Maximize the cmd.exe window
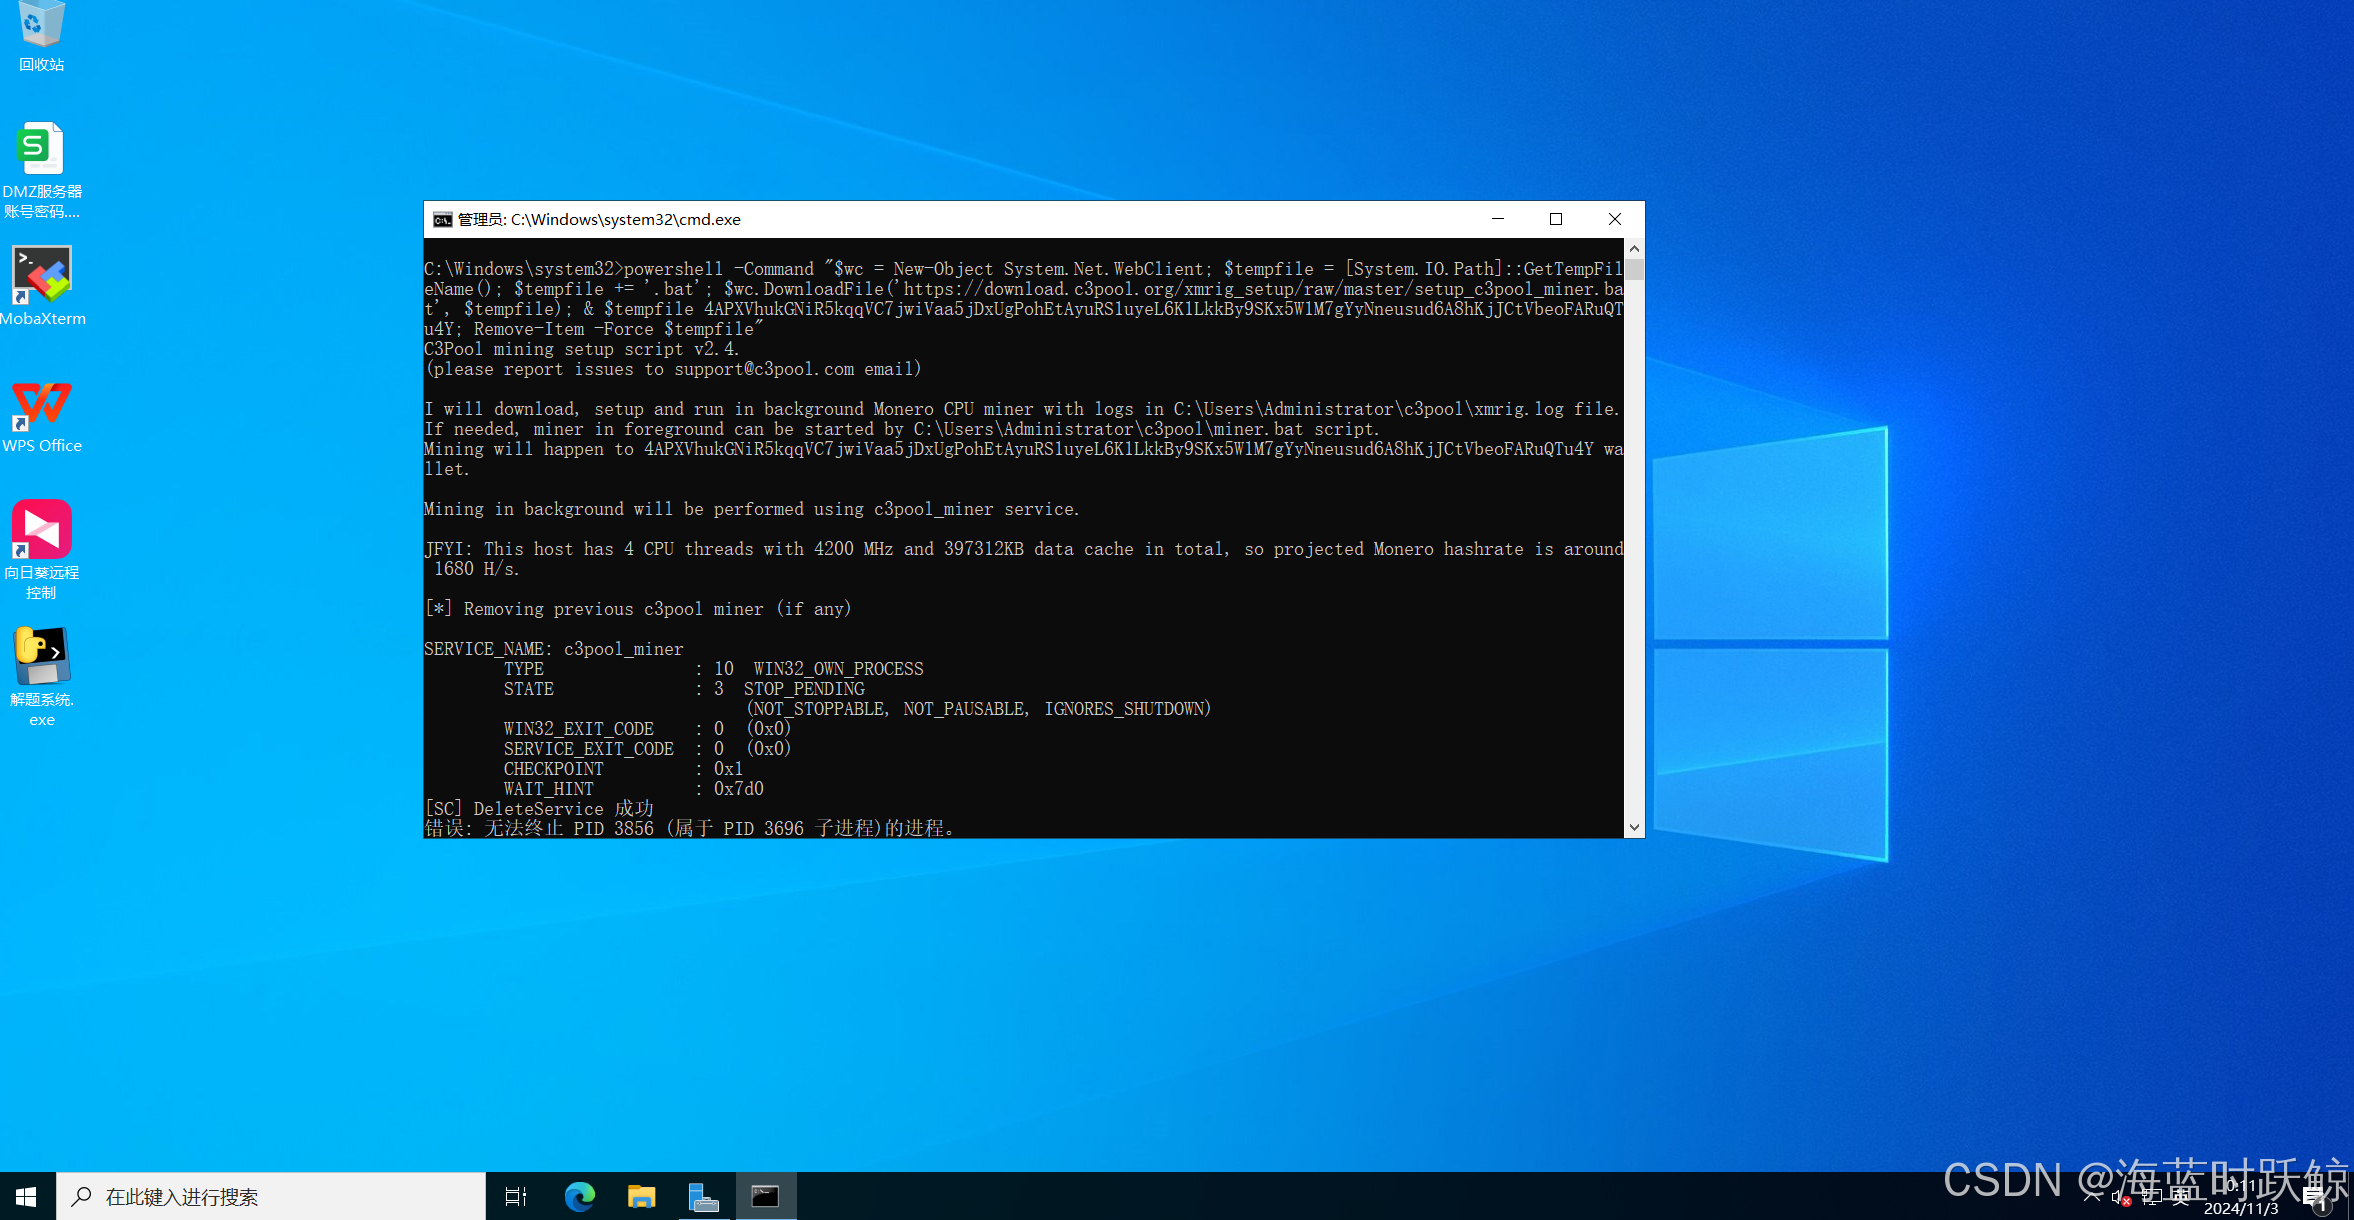 1556,220
